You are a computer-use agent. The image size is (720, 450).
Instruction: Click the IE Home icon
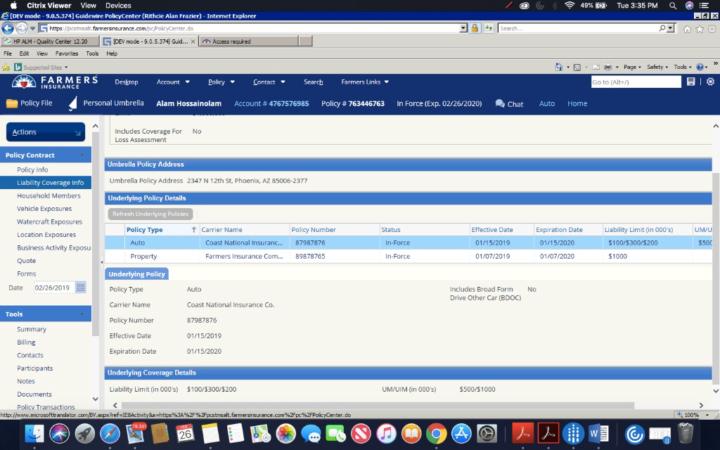click(687, 28)
